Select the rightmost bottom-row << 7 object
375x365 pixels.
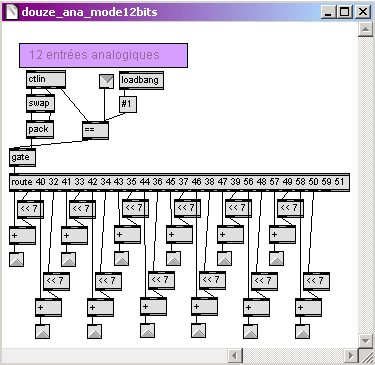[316, 281]
